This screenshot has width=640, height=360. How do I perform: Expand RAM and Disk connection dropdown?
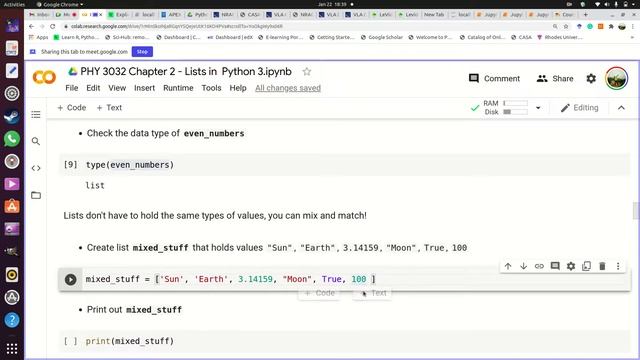[538, 108]
